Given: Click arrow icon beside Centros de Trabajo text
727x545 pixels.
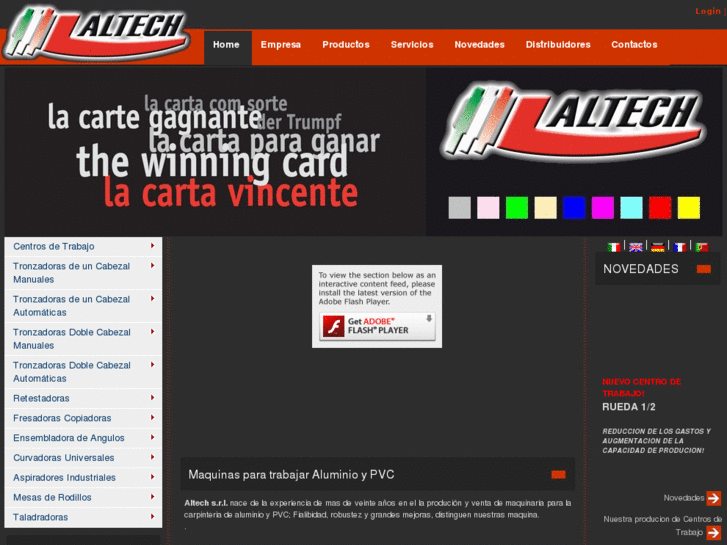Looking at the screenshot, I should (714, 532).
